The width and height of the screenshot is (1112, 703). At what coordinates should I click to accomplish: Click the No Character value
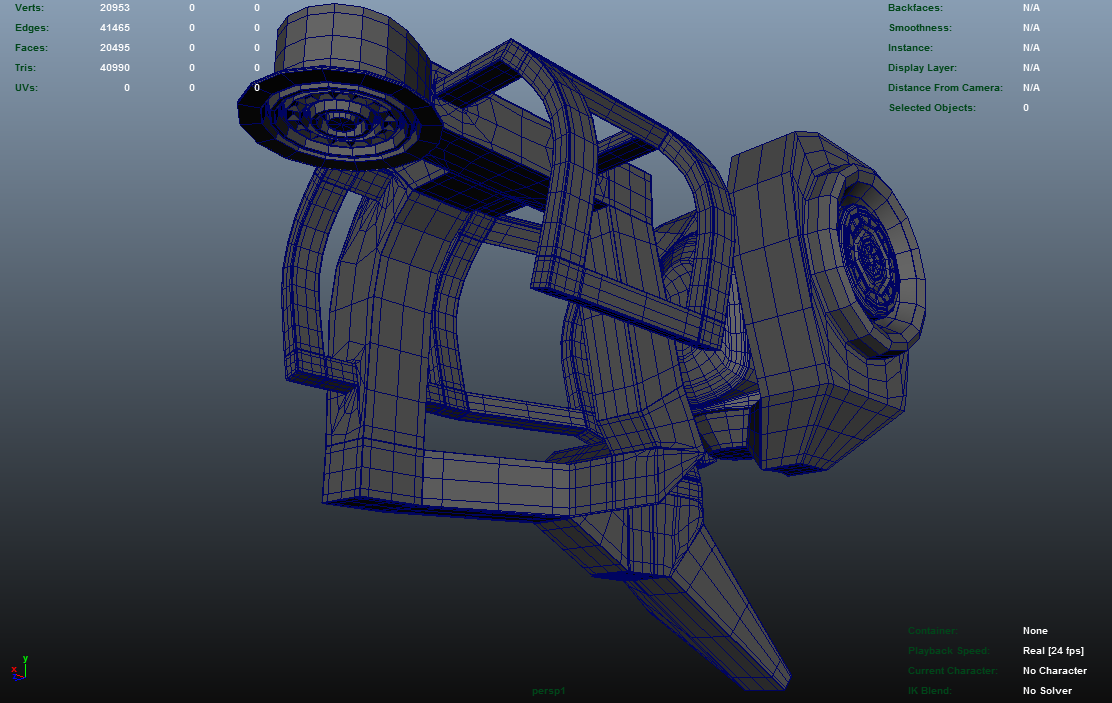click(1055, 670)
